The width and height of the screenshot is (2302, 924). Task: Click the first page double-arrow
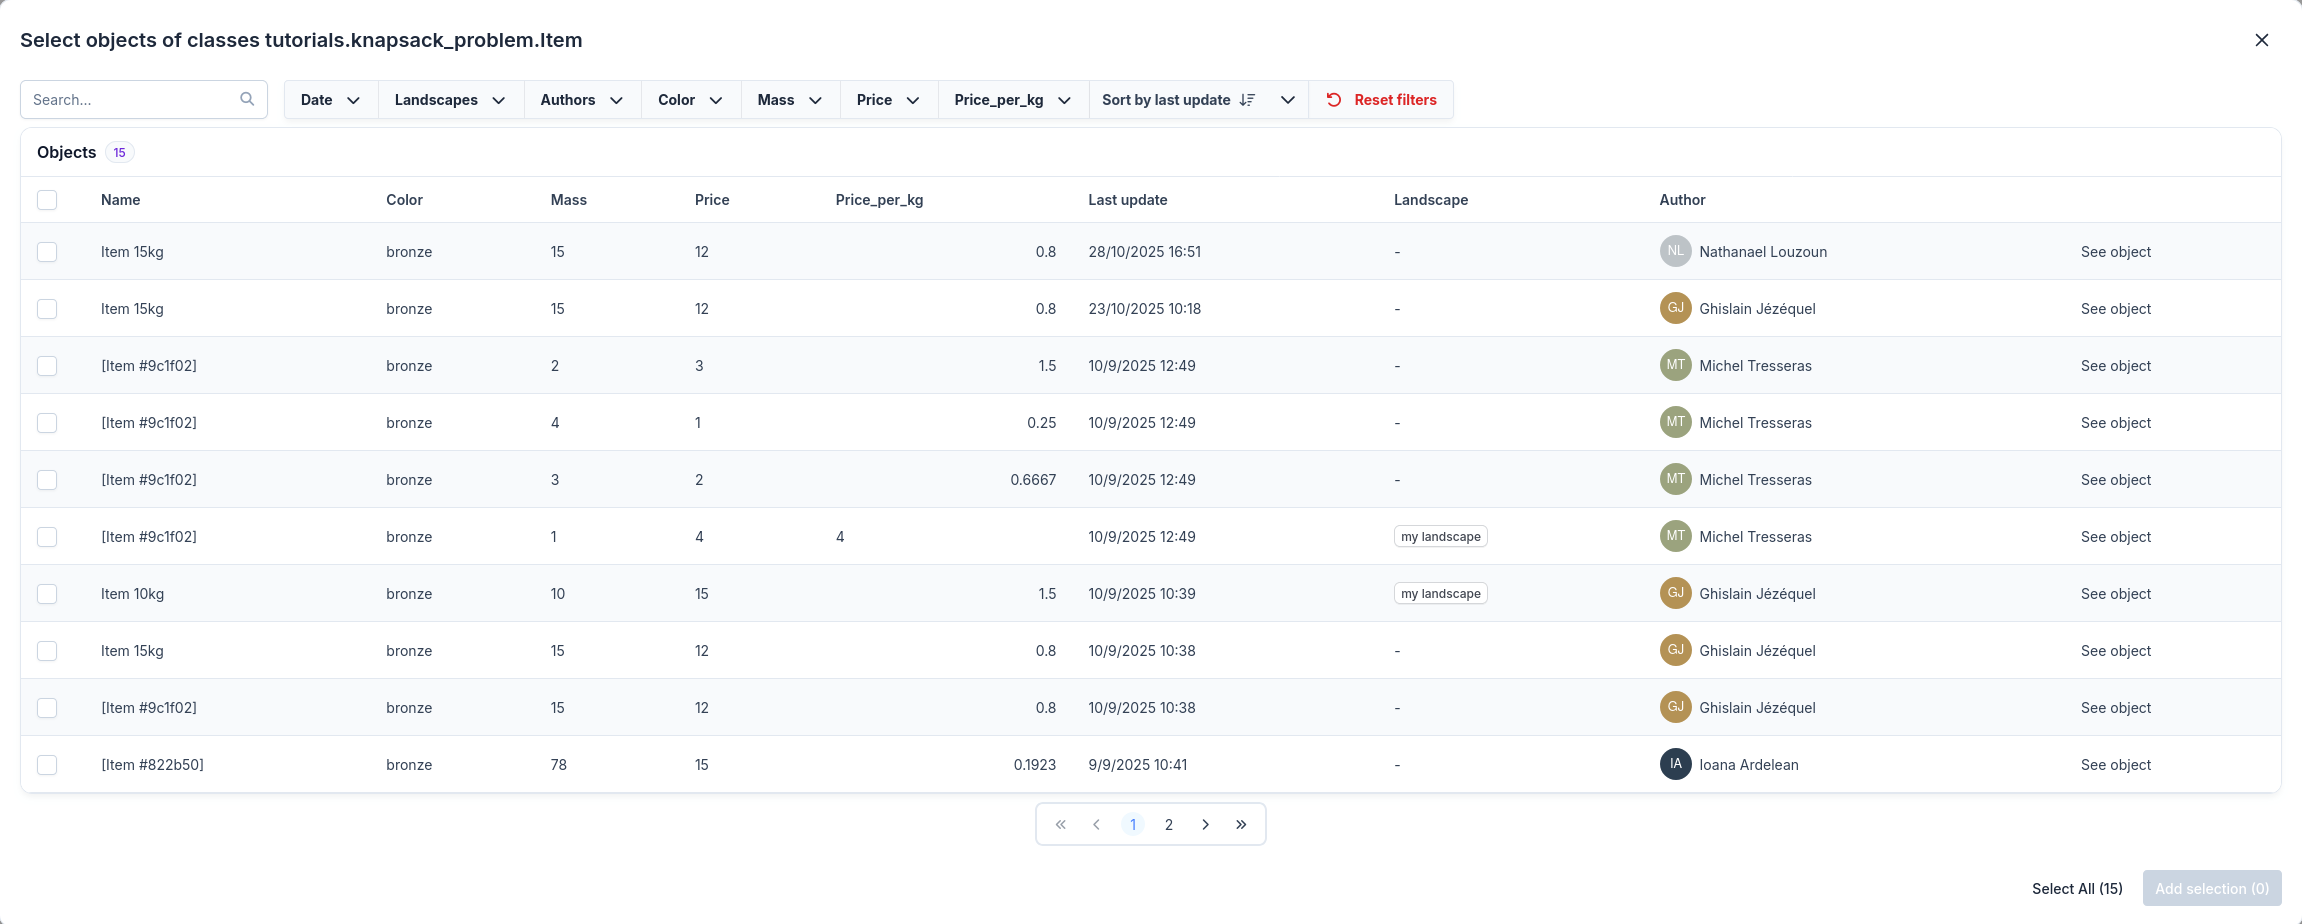1061,825
